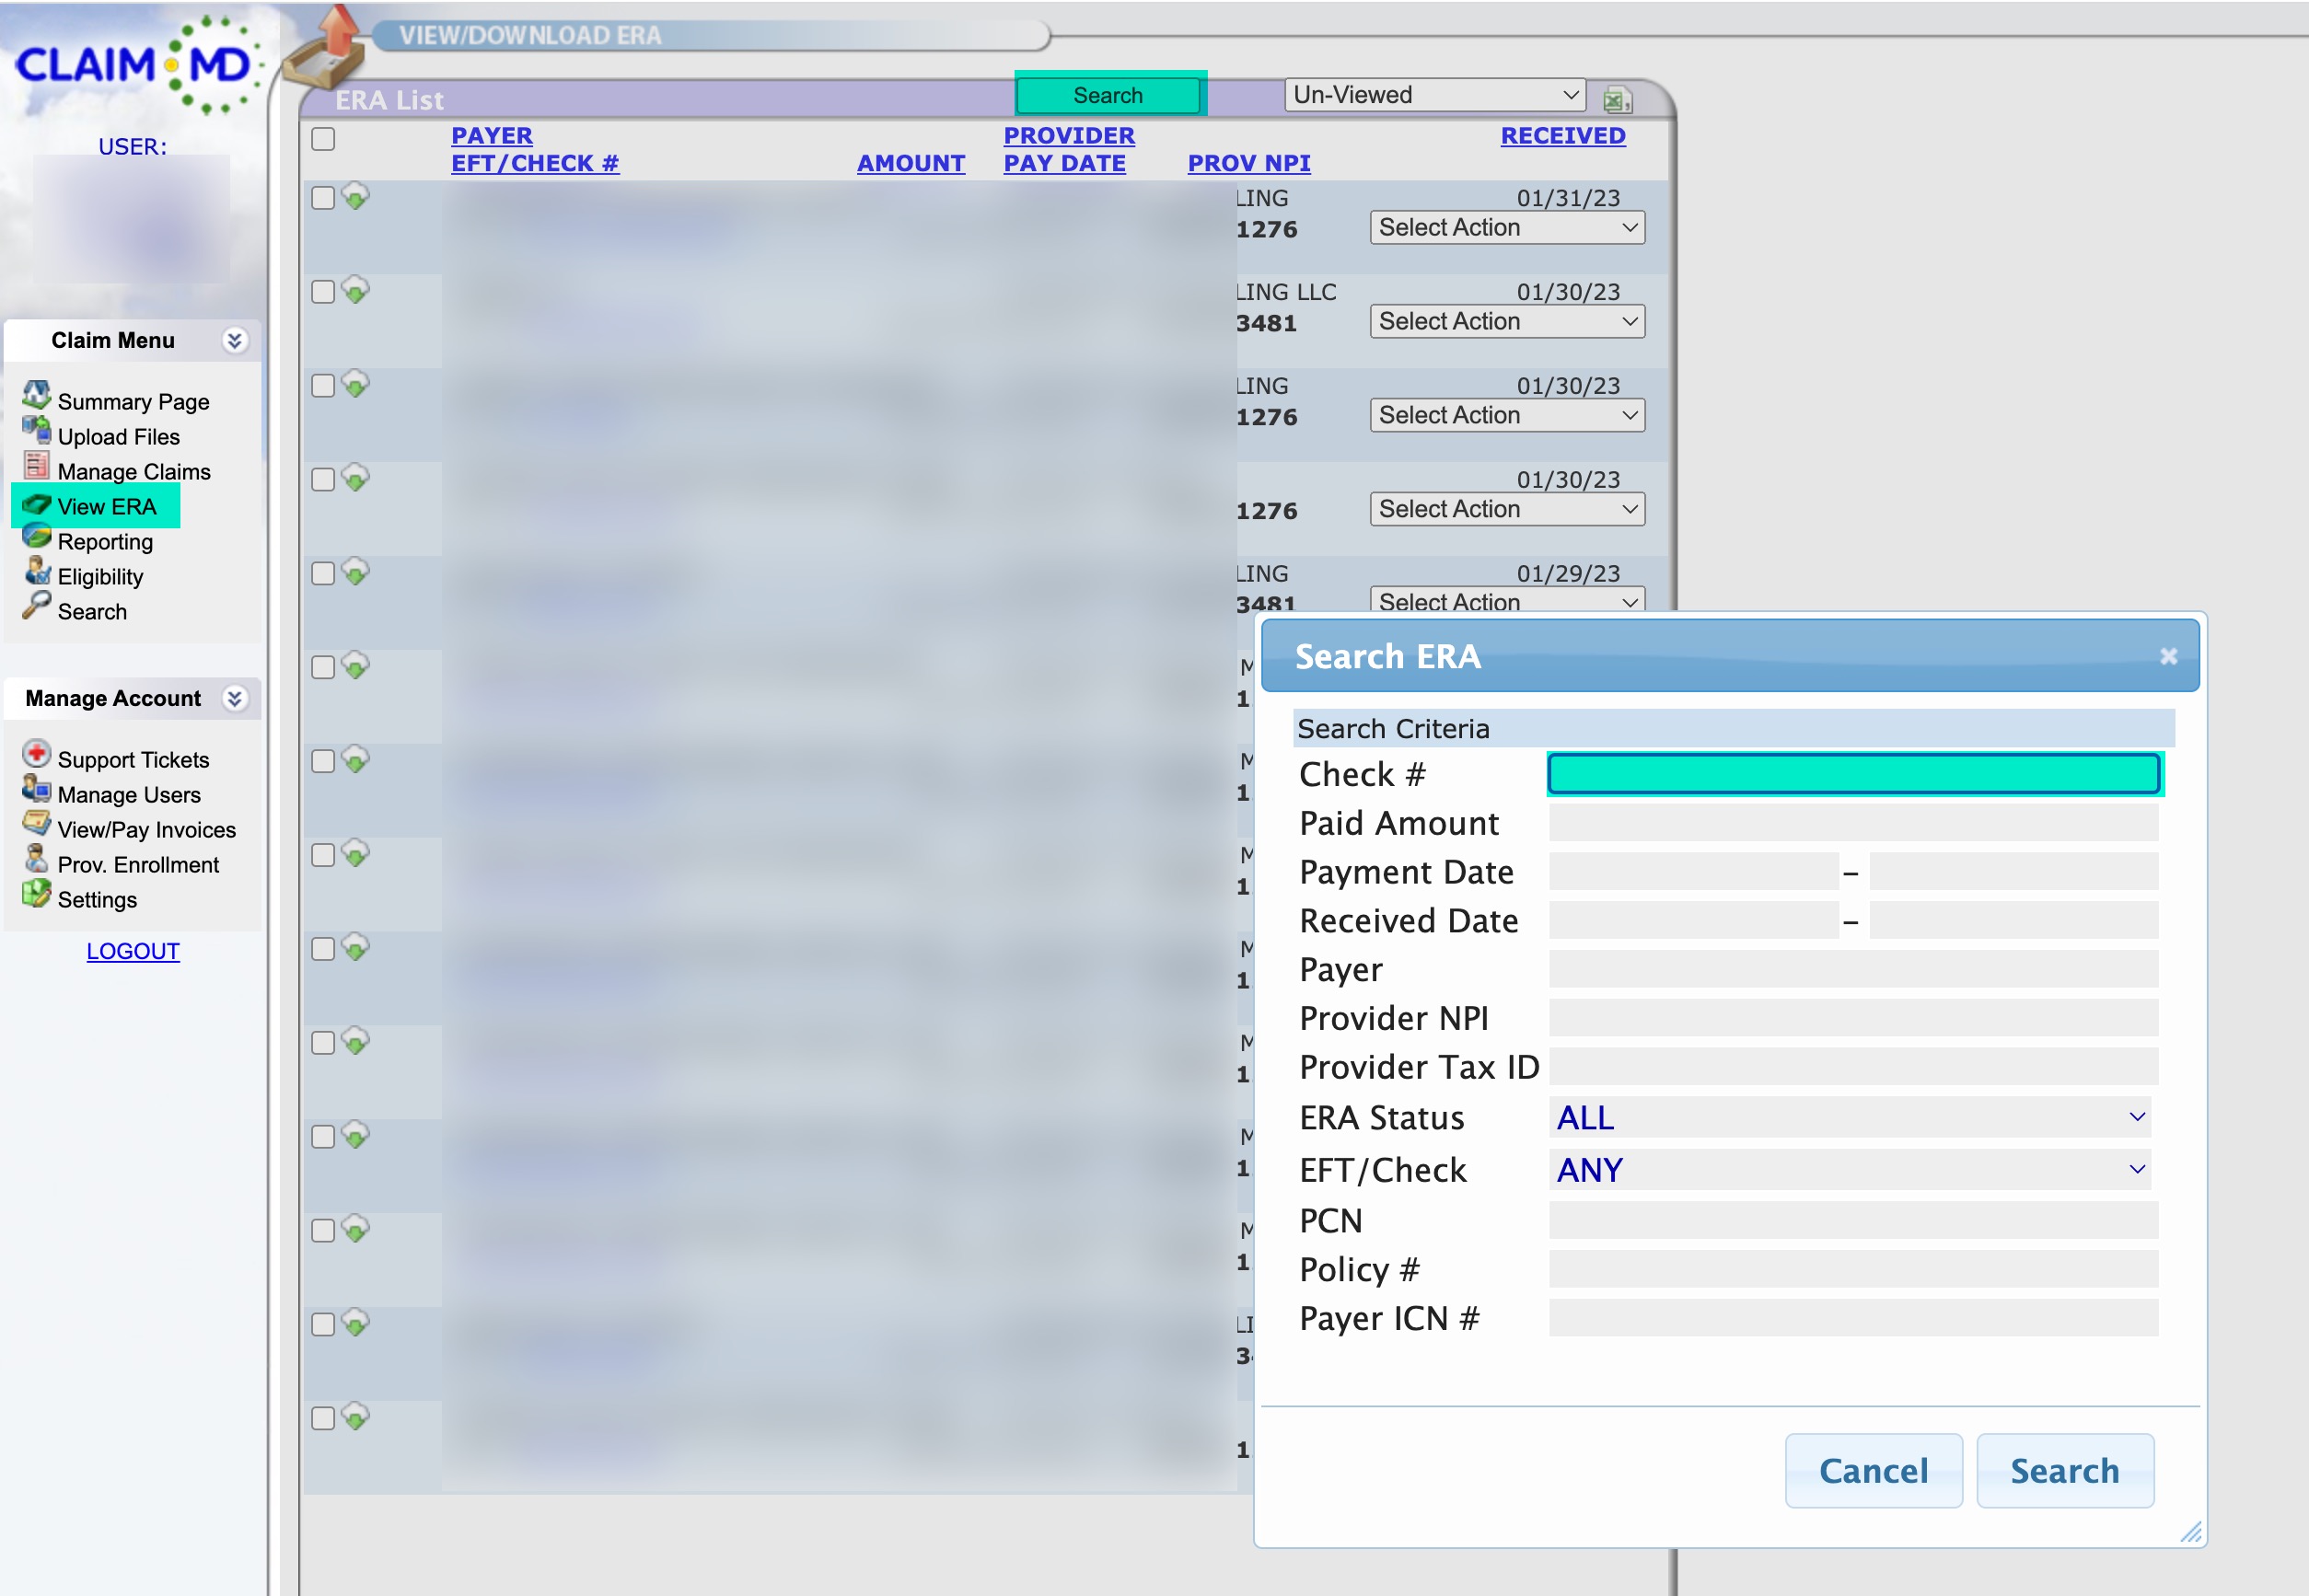This screenshot has width=2309, height=1596.
Task: Click the View/Pay Invoices icon
Action: 37,824
